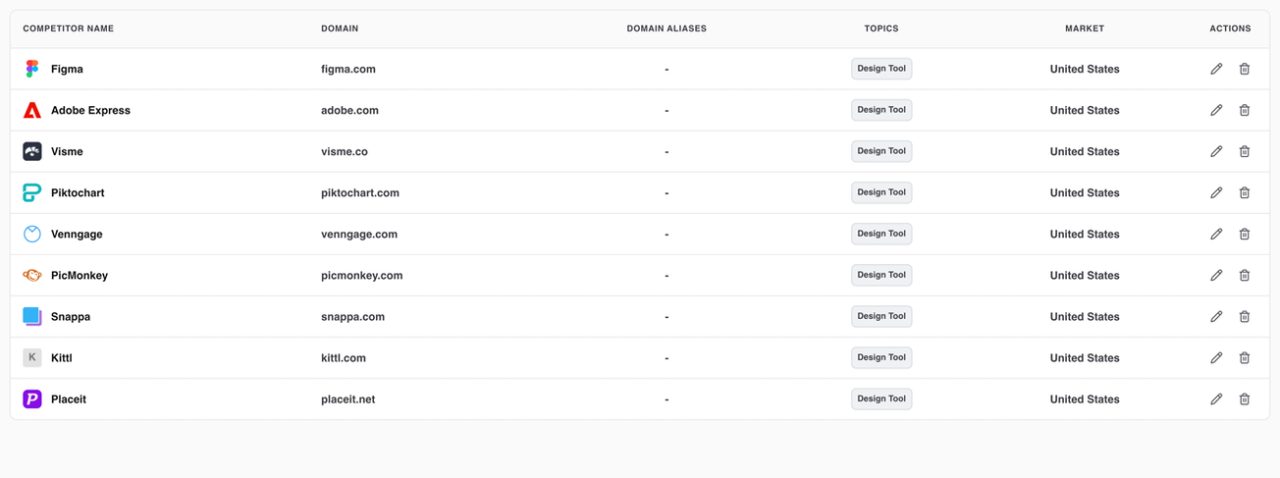This screenshot has width=1280, height=478.
Task: Click the trash icon for Placeit
Action: [1244, 399]
